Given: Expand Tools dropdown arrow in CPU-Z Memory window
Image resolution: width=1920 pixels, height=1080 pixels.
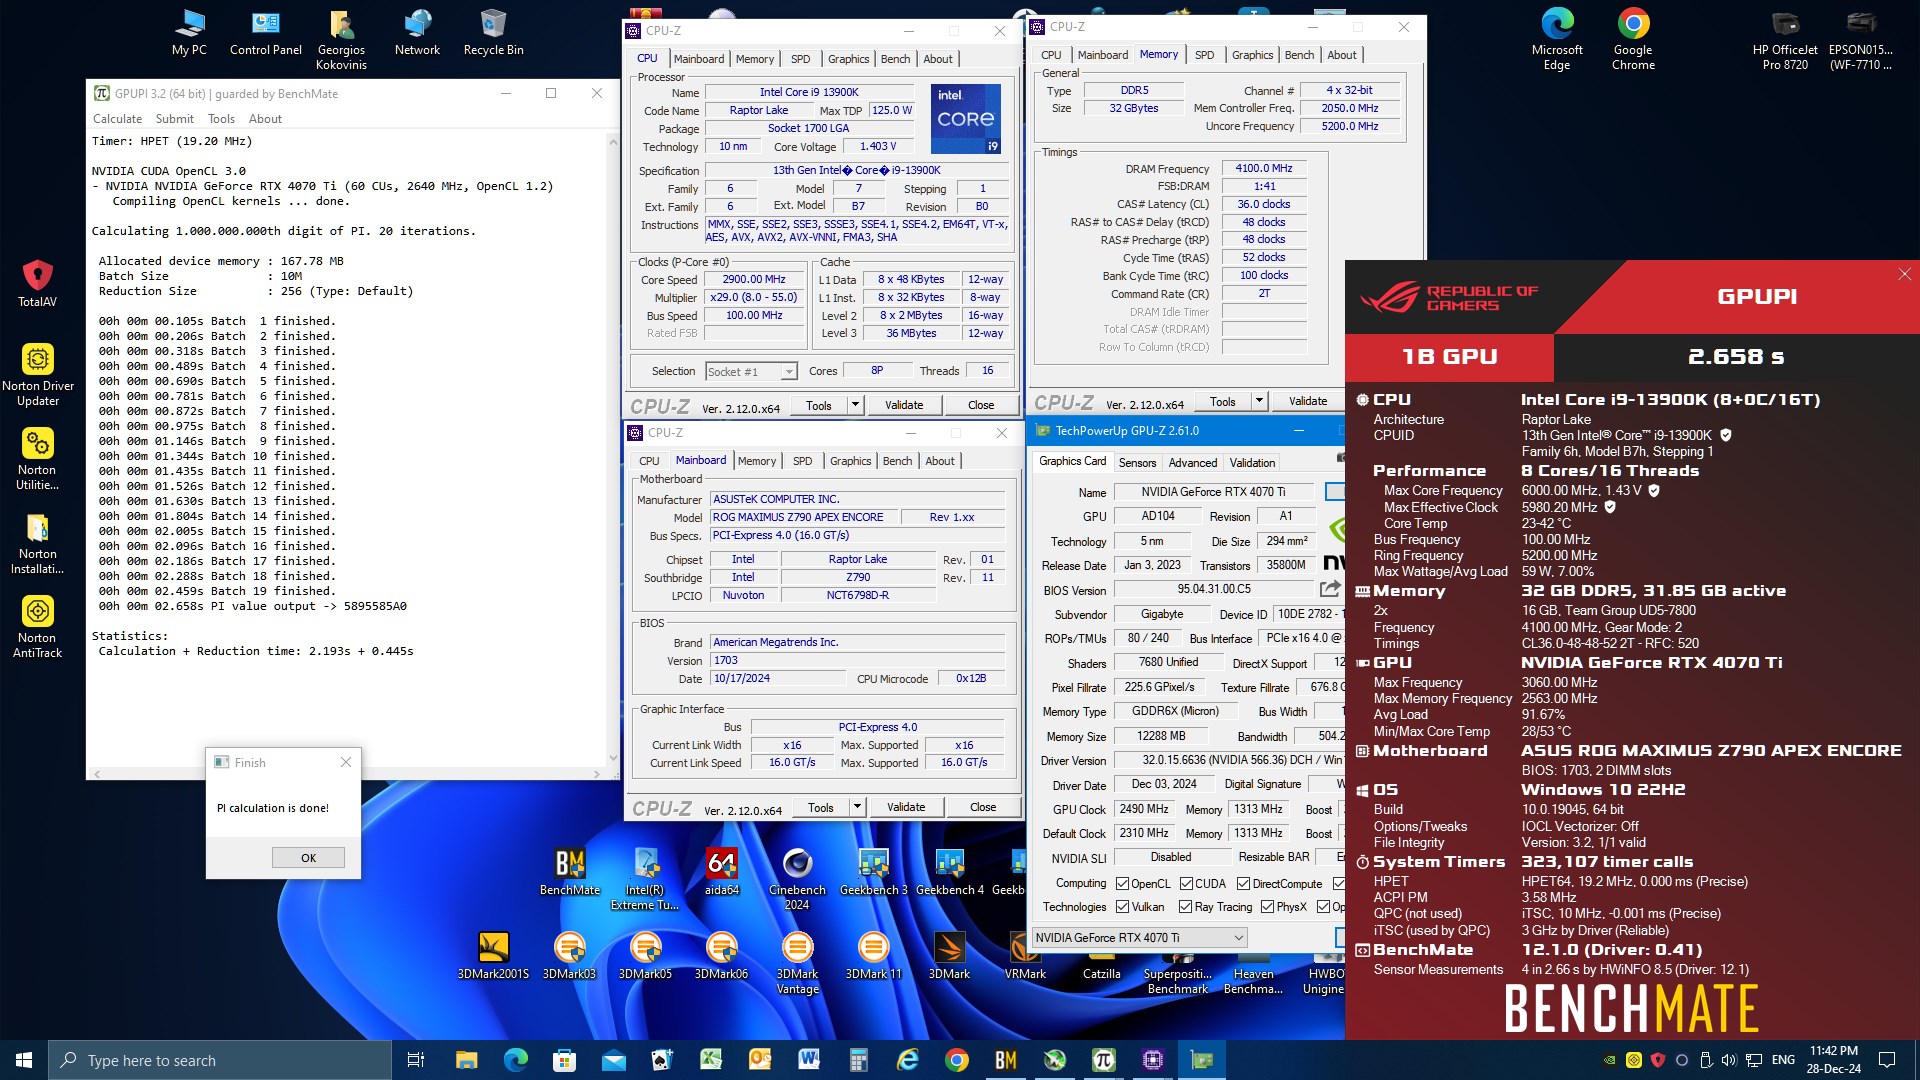Looking at the screenshot, I should click(x=1259, y=401).
